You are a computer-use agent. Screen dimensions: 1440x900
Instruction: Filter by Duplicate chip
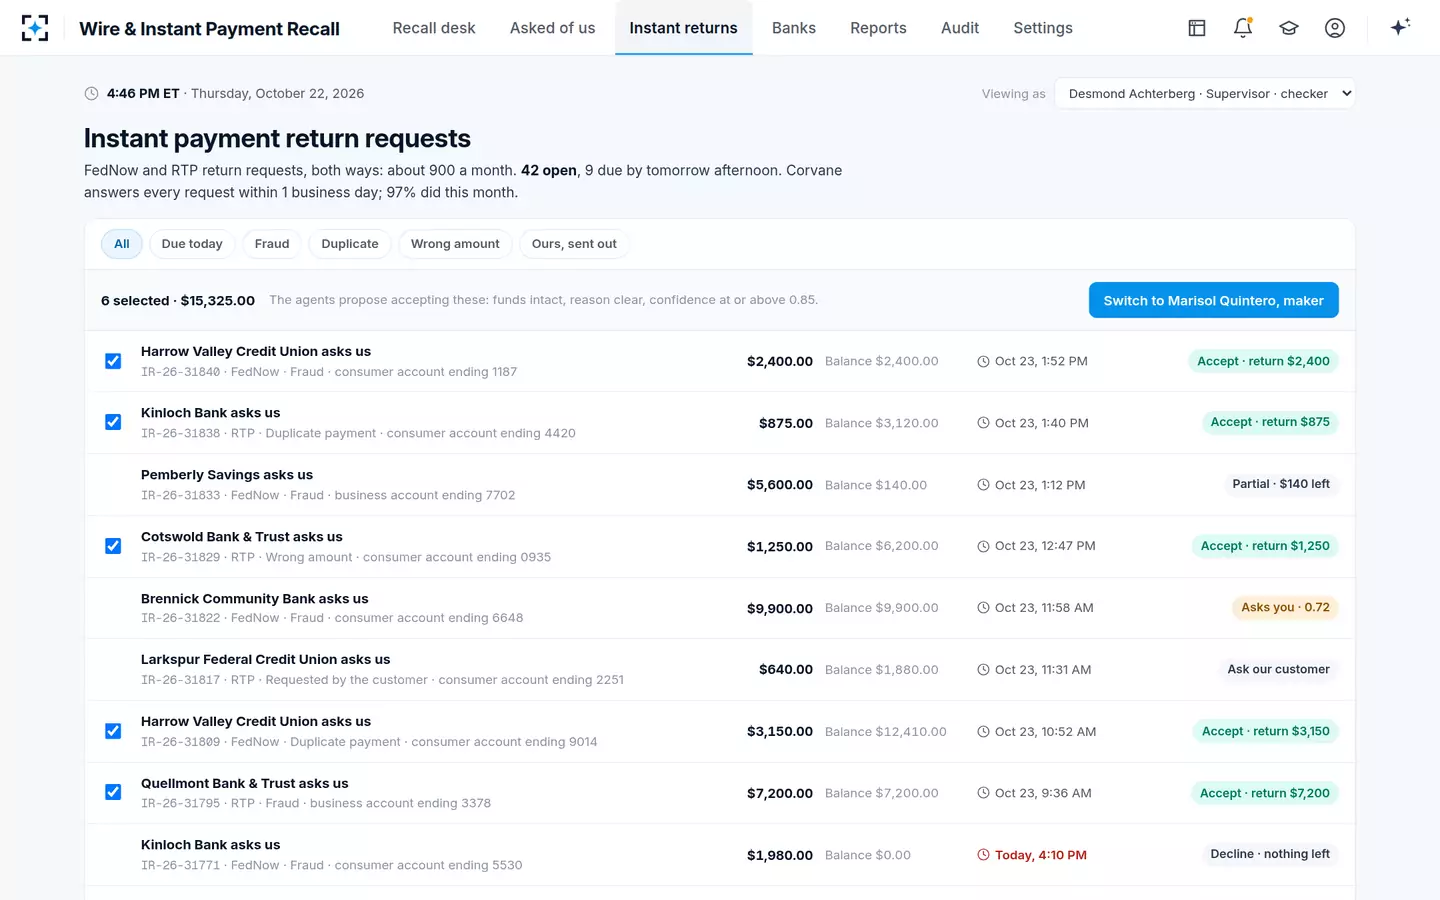point(350,244)
